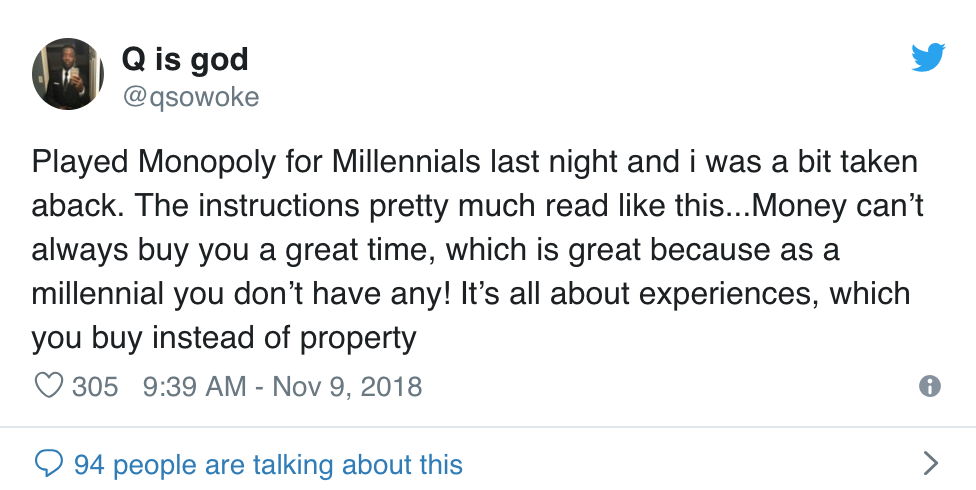The width and height of the screenshot is (976, 490).
Task: Click the 305 likes count
Action: coord(96,386)
